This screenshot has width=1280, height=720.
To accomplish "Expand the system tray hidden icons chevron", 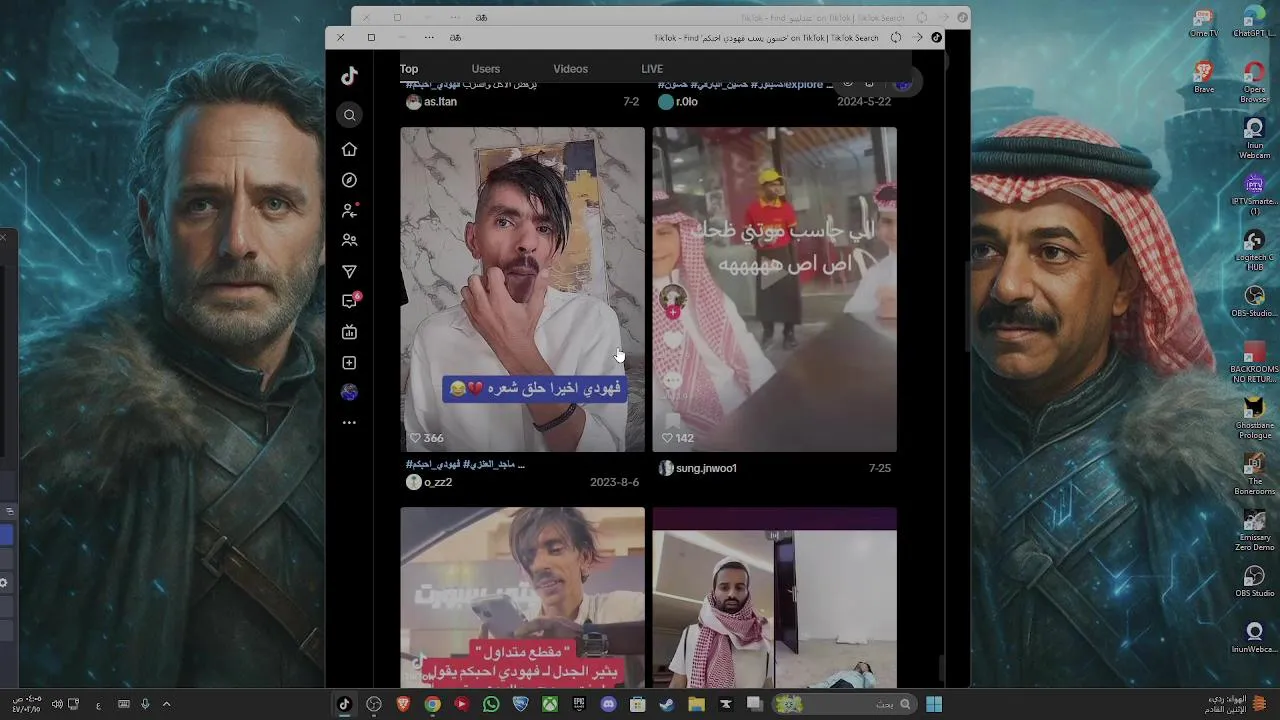I will point(166,704).
